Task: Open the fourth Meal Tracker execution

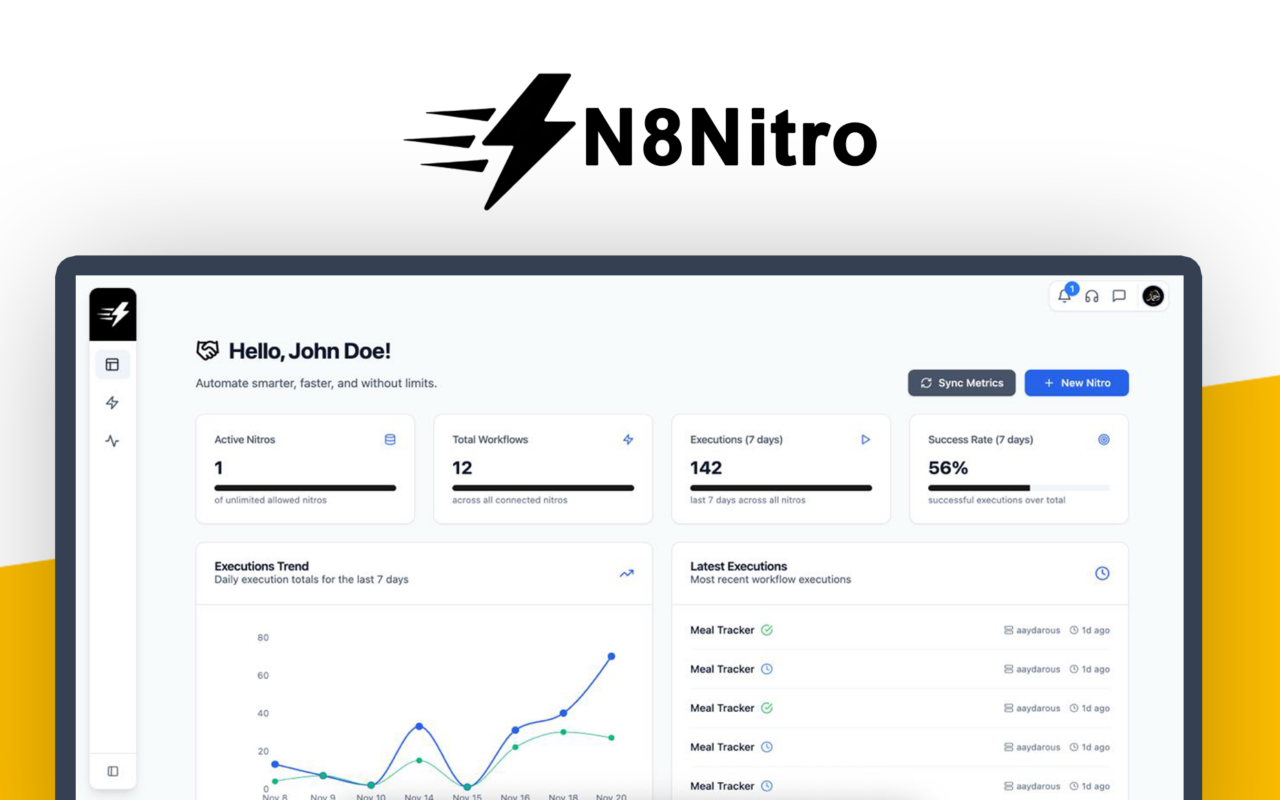Action: pos(900,747)
